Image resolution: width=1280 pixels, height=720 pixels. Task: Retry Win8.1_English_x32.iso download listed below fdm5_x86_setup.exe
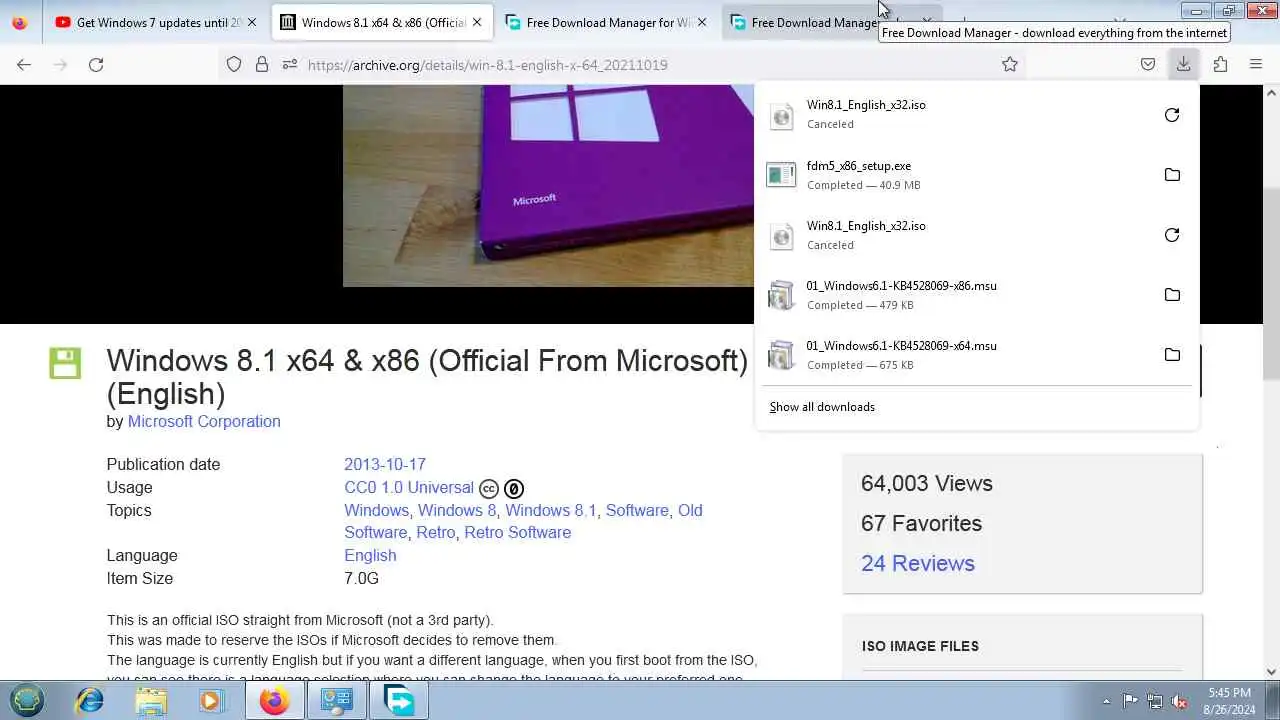pyautogui.click(x=1172, y=235)
